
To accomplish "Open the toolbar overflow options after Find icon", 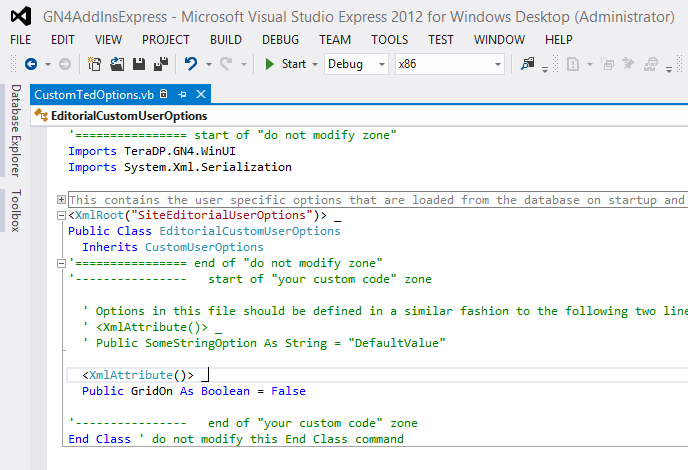I will (545, 69).
